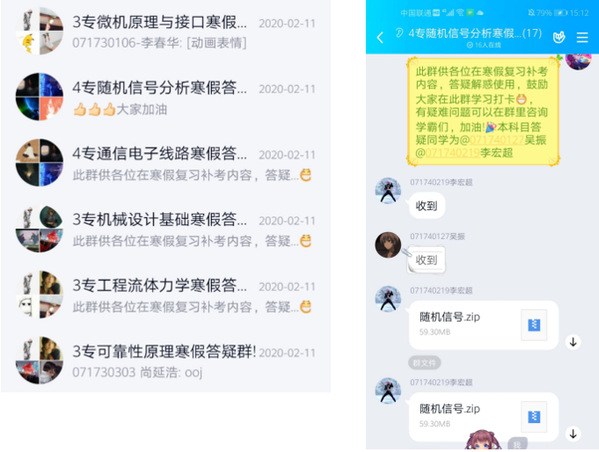599x452 pixels.
Task: Download the first 随机信号.zip file arrow
Action: click(573, 342)
